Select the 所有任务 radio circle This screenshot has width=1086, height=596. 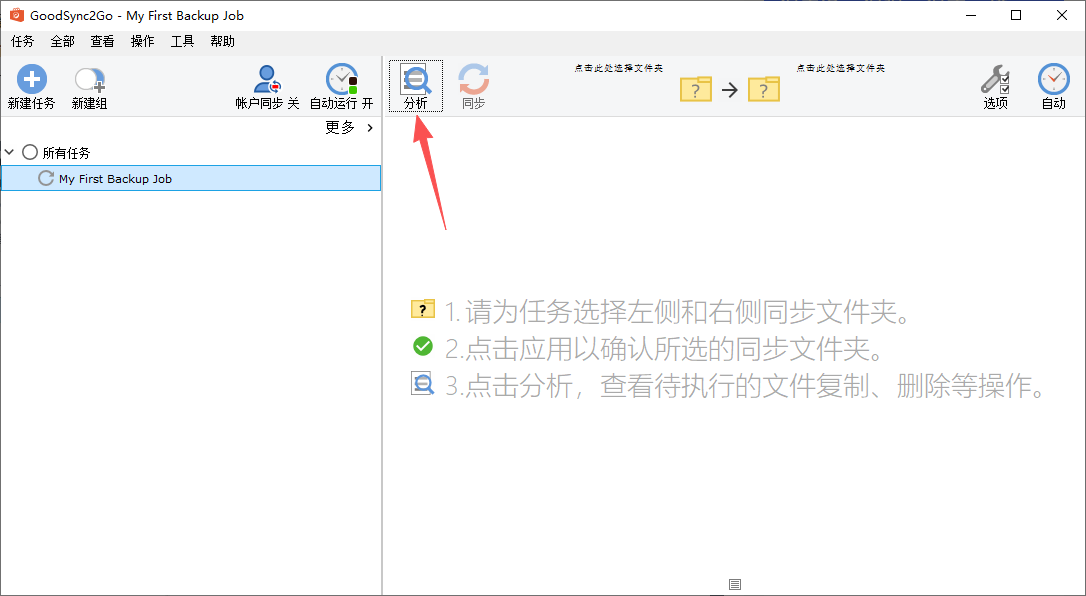30,152
